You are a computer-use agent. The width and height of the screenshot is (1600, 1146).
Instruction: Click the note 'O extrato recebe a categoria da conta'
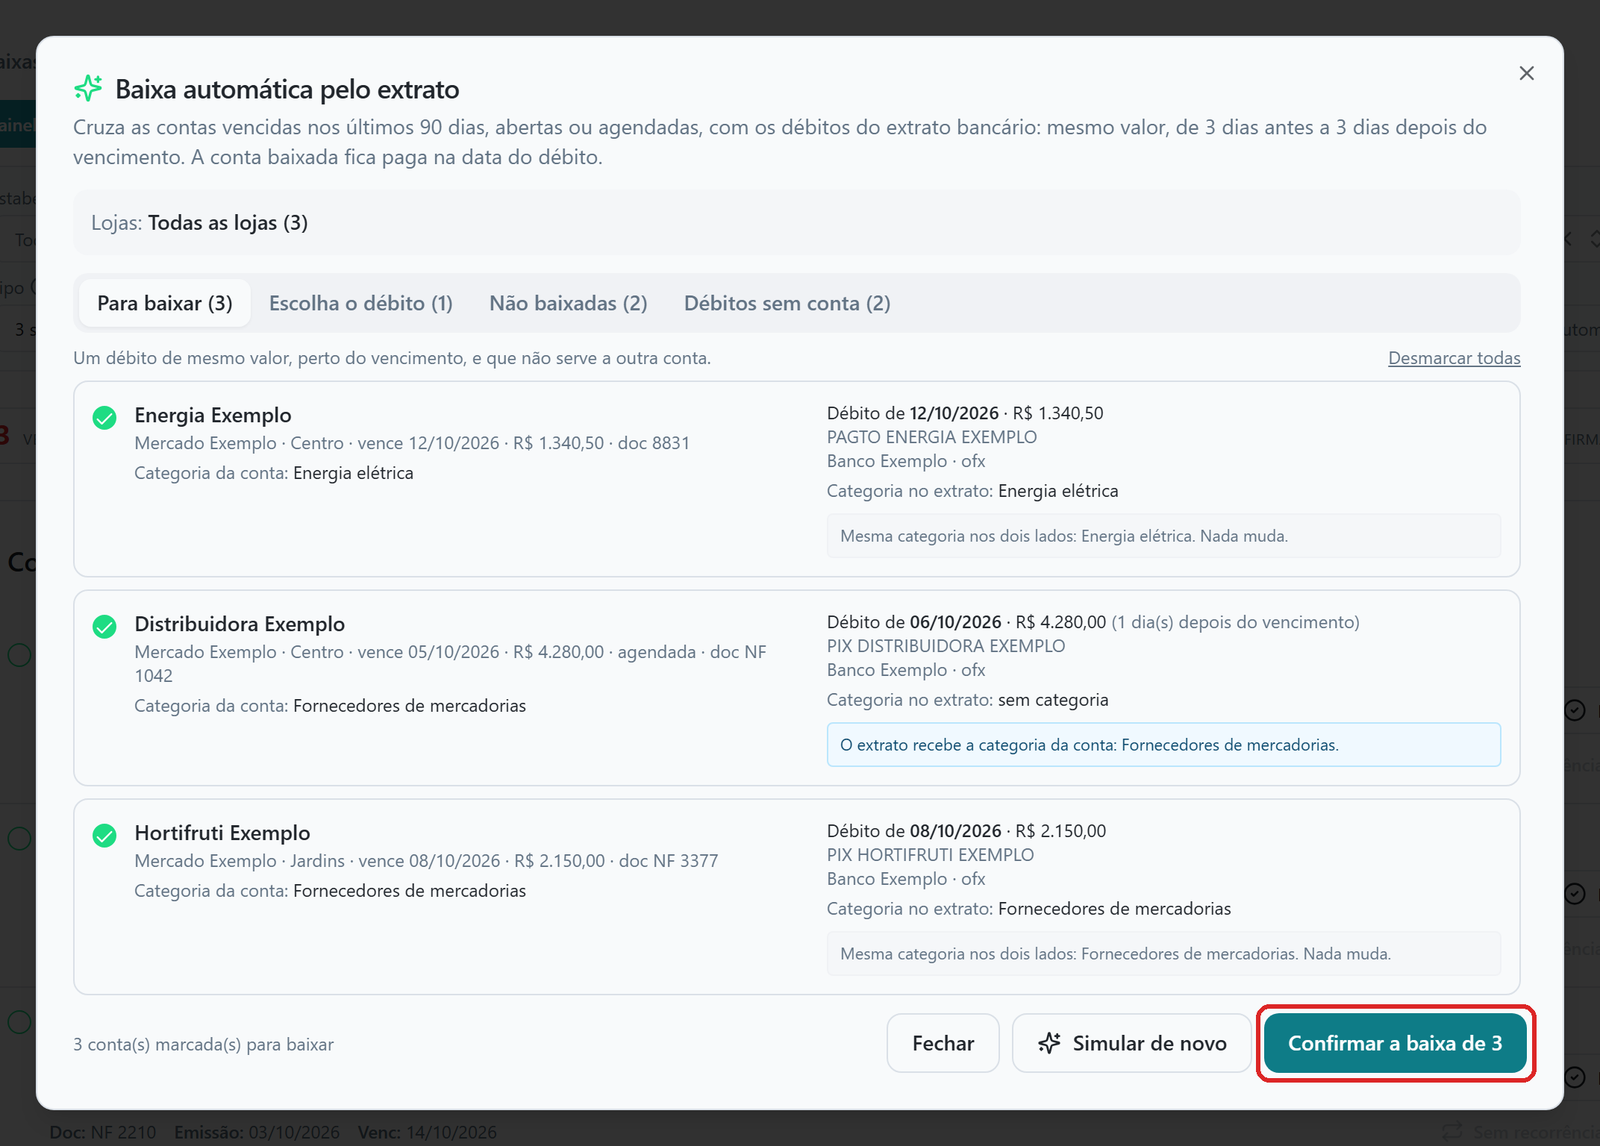click(x=1163, y=745)
